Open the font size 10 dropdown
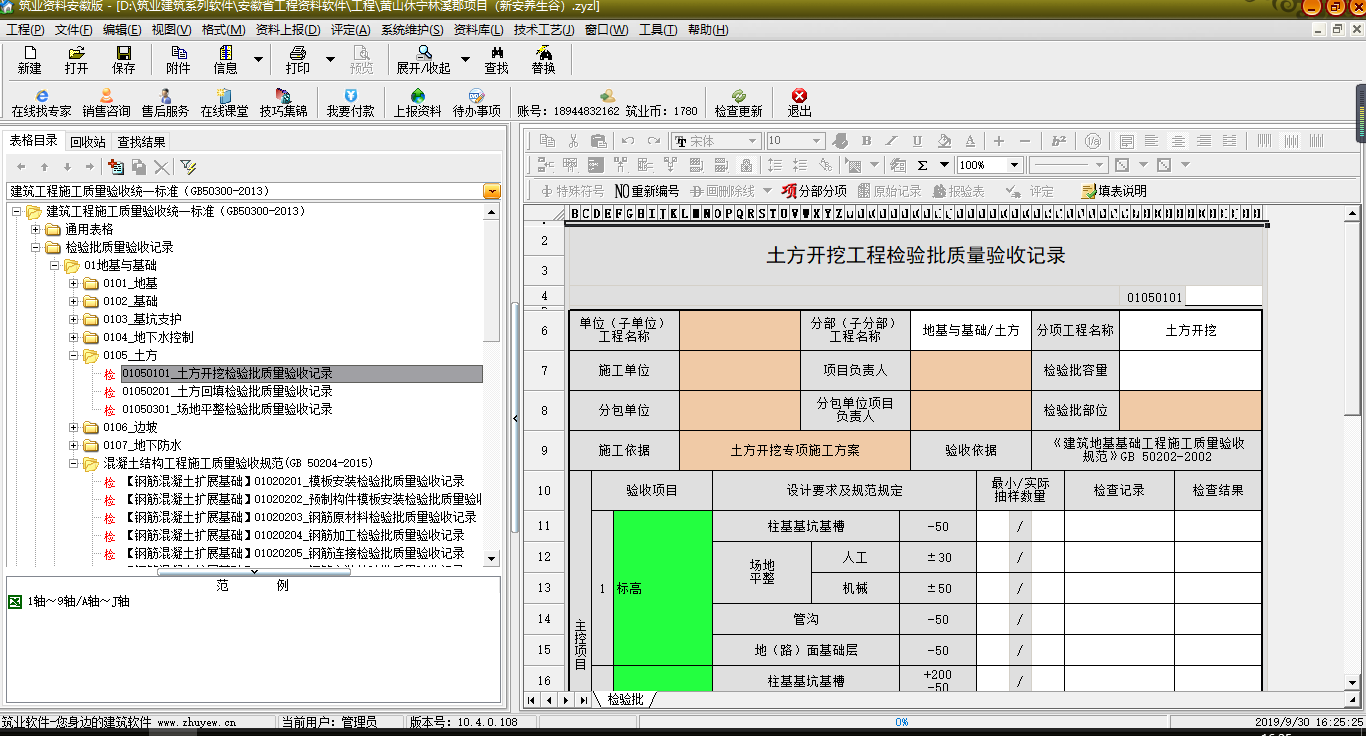Image resolution: width=1366 pixels, height=736 pixels. click(817, 141)
